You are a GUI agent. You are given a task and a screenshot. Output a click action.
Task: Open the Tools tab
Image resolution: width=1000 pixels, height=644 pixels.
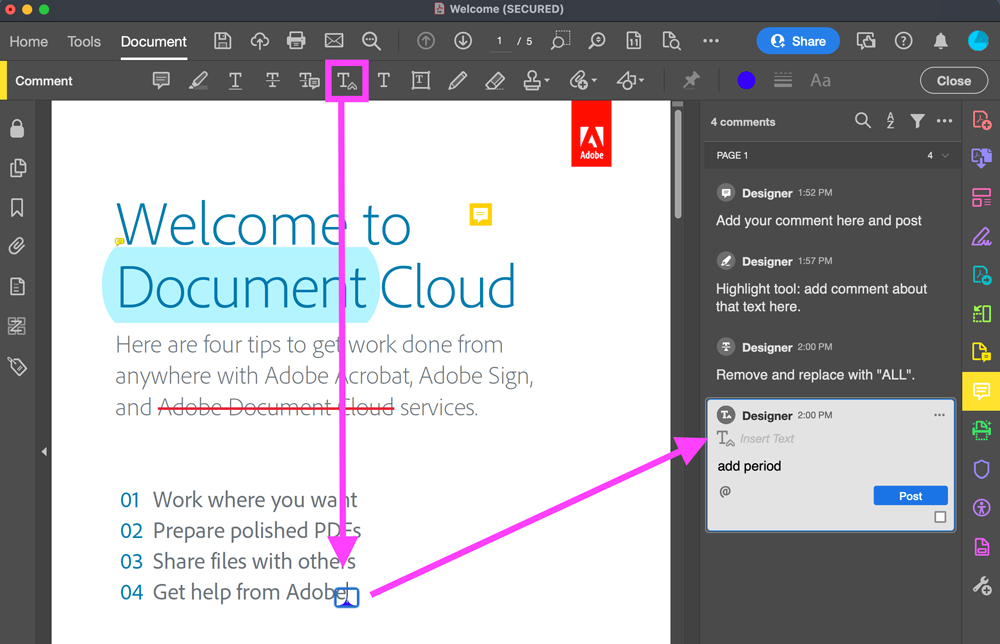pyautogui.click(x=84, y=41)
